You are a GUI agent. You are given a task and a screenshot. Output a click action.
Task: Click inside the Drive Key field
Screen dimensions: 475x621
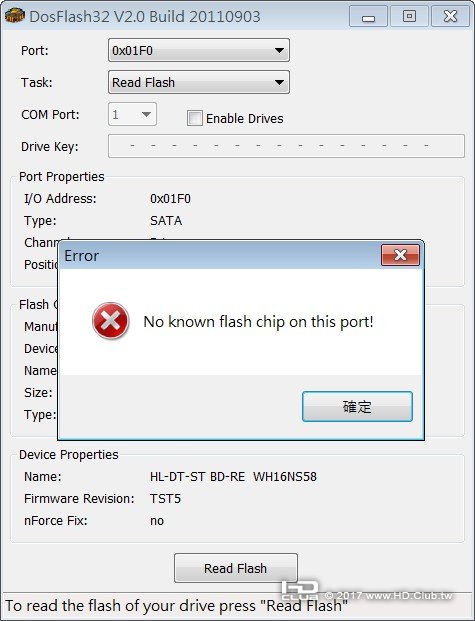(x=286, y=146)
